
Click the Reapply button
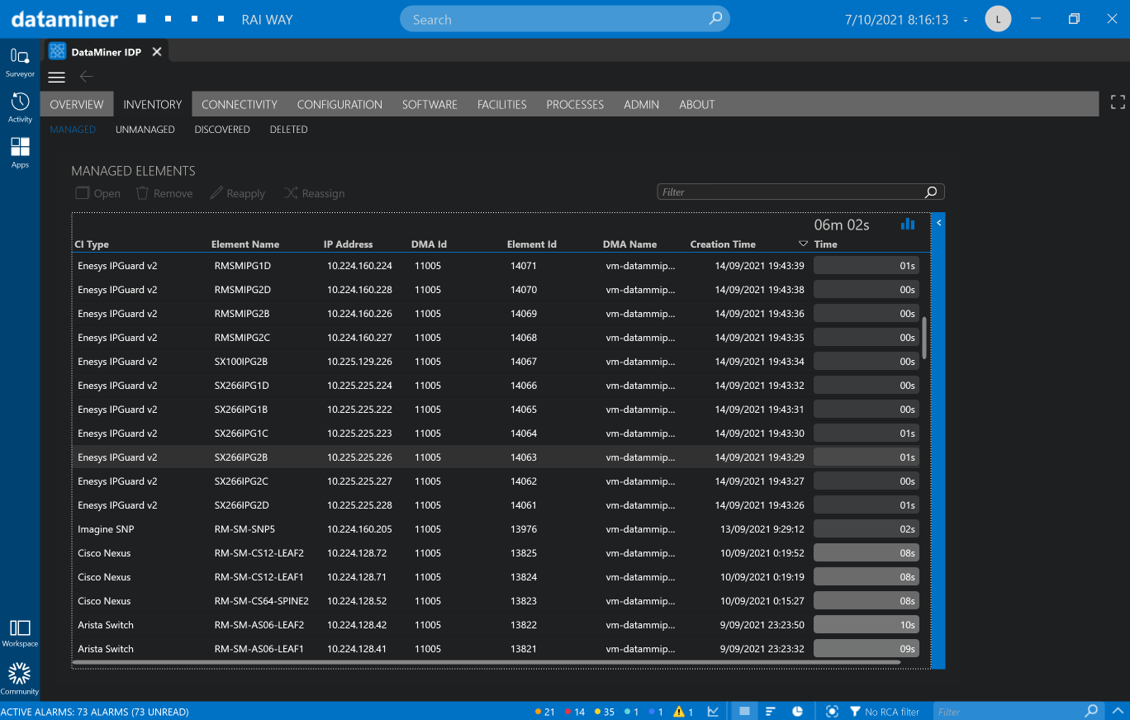(237, 193)
